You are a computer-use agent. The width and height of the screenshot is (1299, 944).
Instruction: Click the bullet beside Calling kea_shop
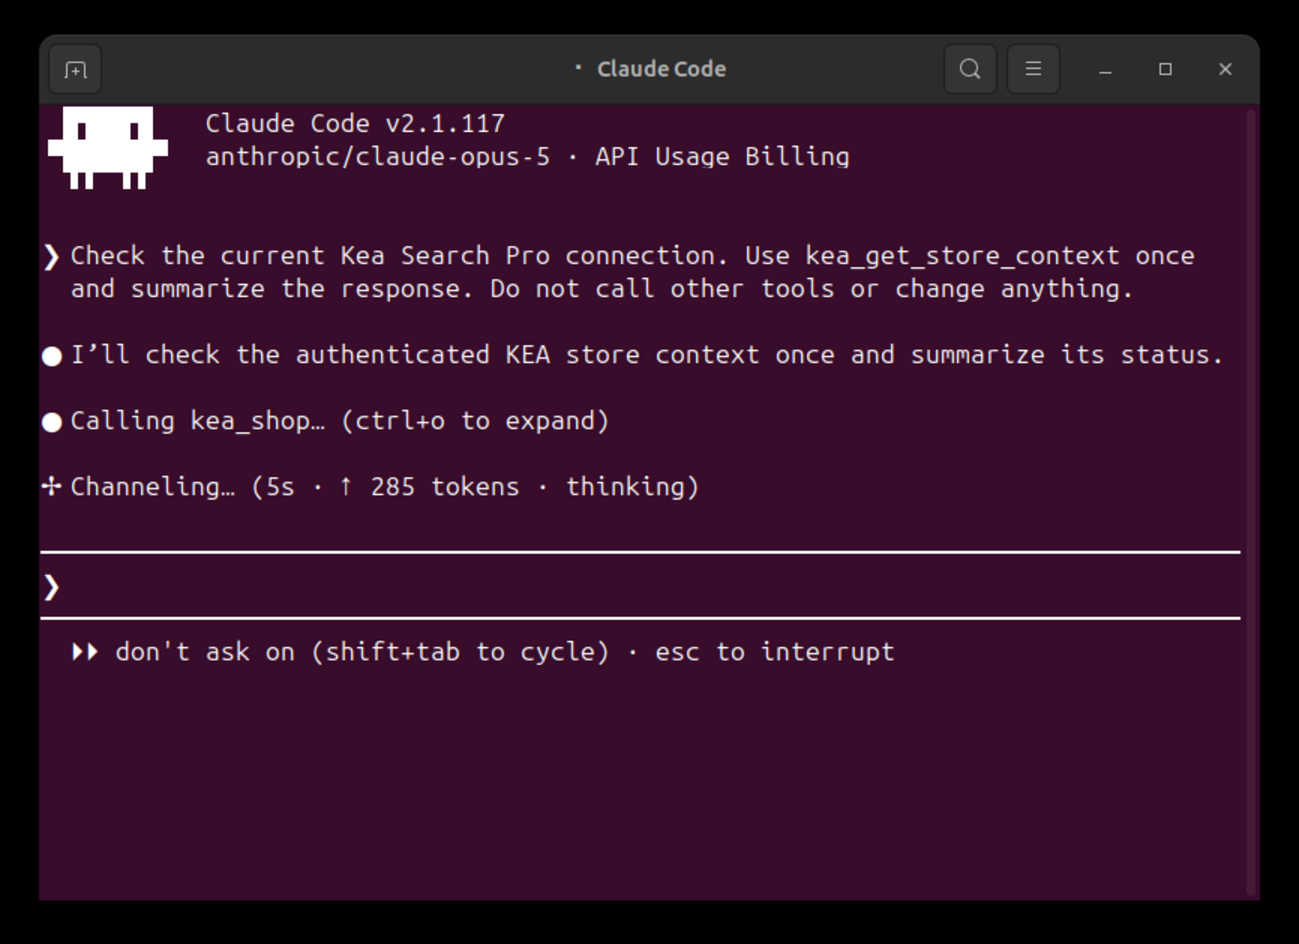[x=52, y=422]
